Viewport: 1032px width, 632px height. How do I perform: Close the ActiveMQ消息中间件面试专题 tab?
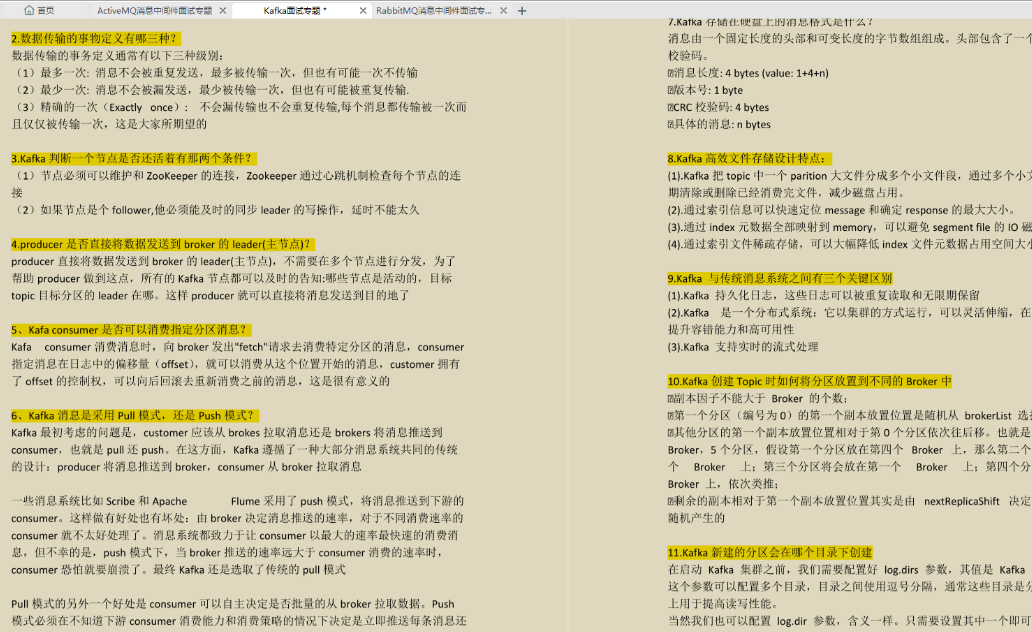click(223, 11)
